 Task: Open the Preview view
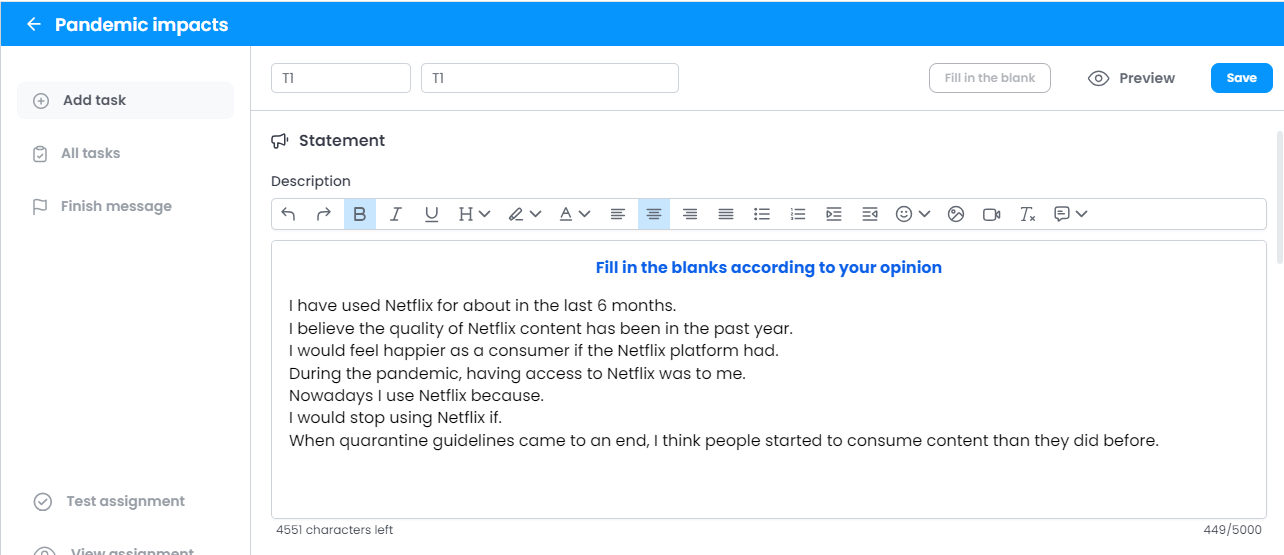(x=1132, y=78)
